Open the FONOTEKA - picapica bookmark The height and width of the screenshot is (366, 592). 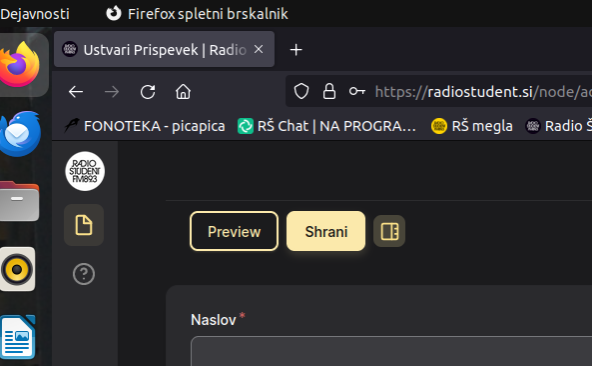[x=145, y=126]
